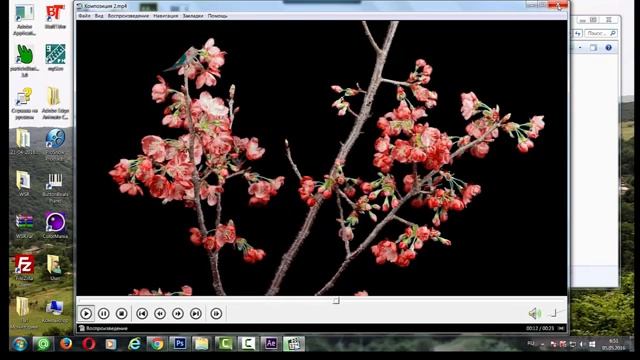Click the taskbar clock
Image resolution: width=640 pixels, height=360 pixels.
pos(613,344)
